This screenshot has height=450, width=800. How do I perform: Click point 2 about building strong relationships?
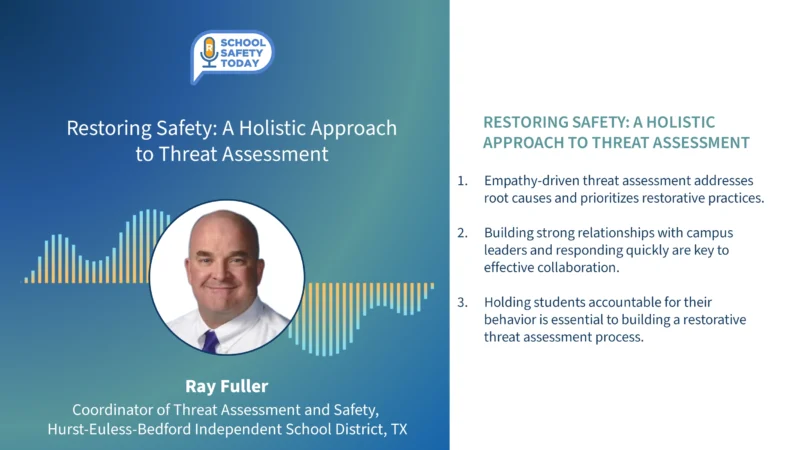point(608,250)
